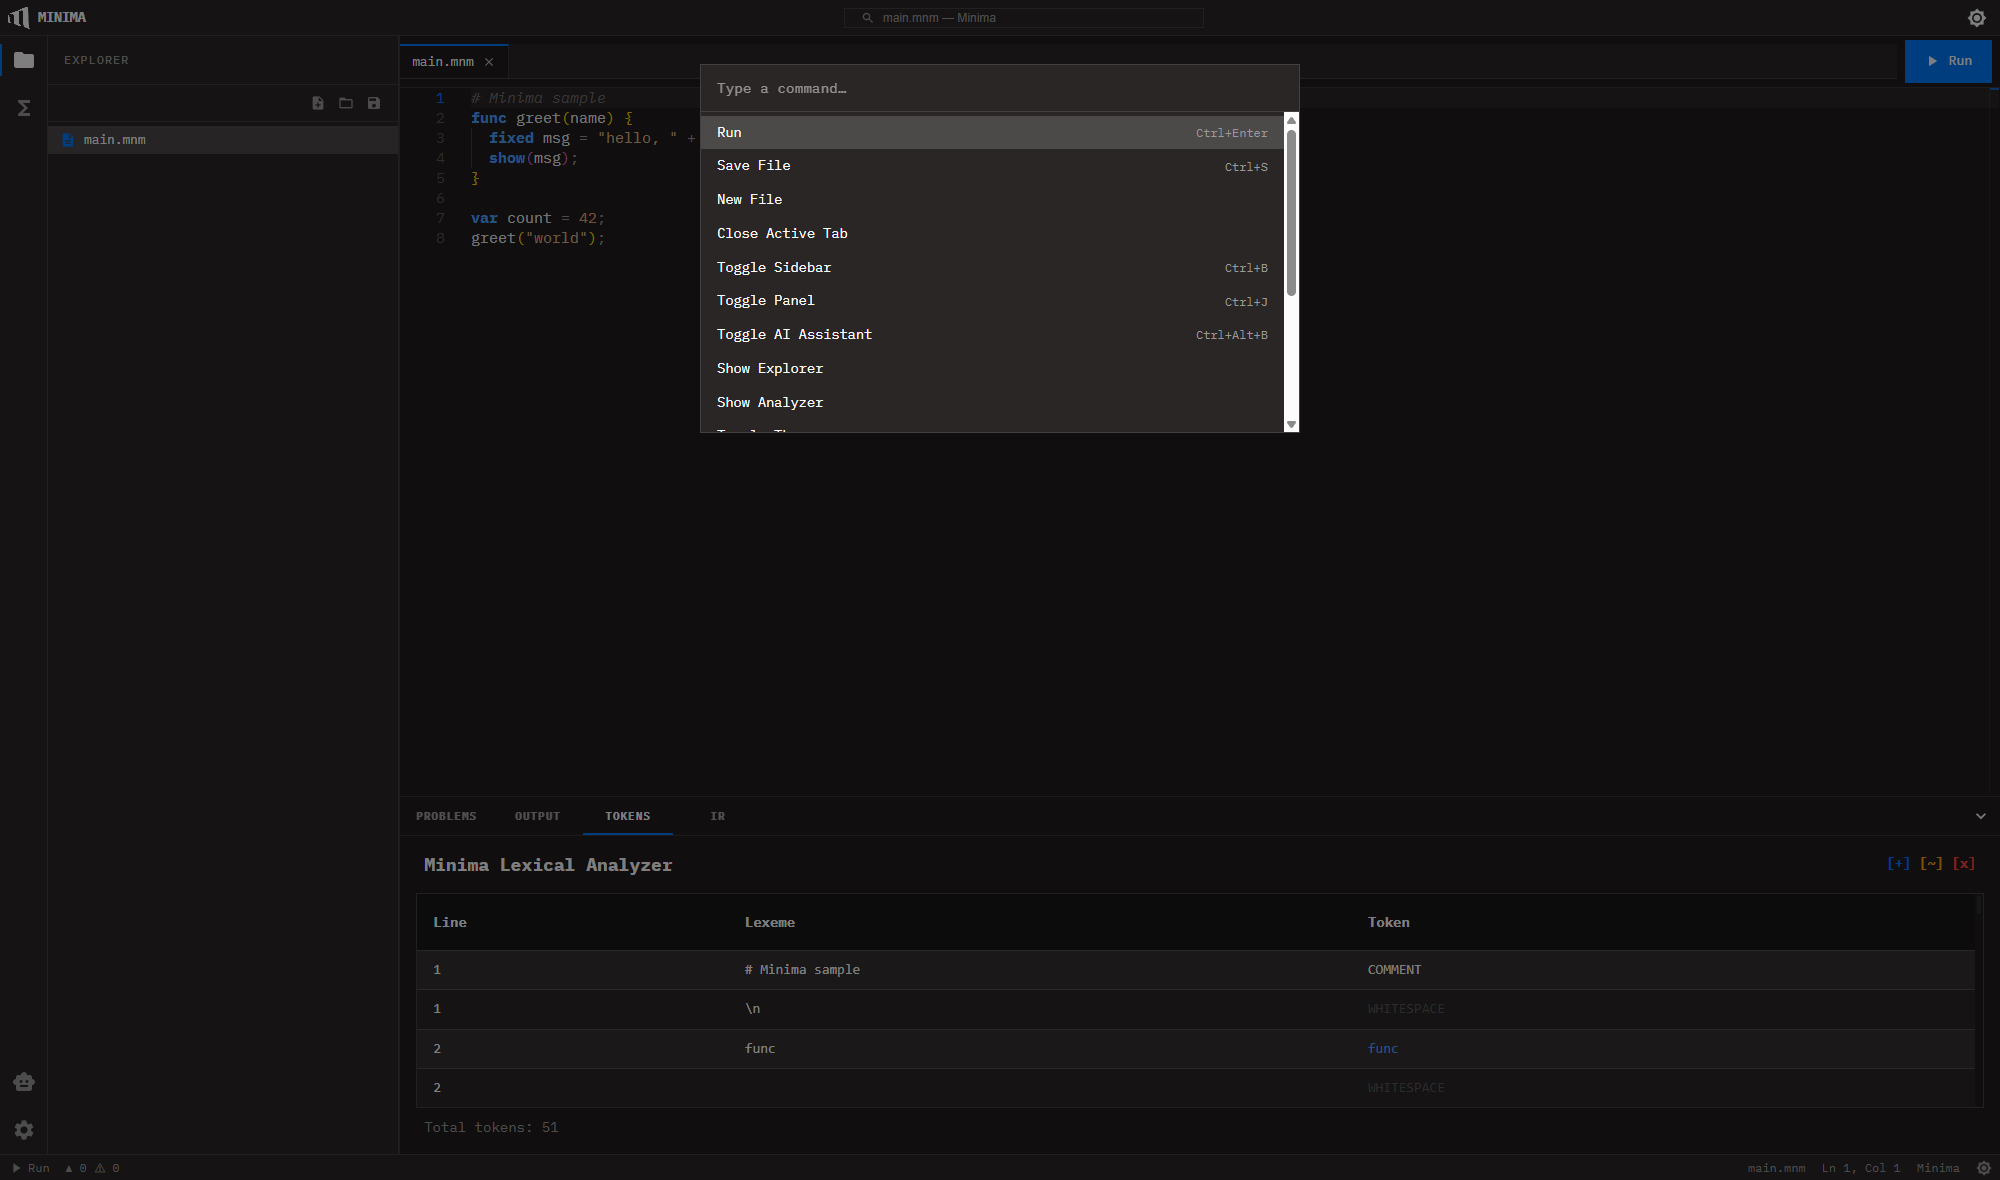The height and width of the screenshot is (1180, 2000).
Task: Open main.mnm in Explorer tree
Action: tap(223, 140)
